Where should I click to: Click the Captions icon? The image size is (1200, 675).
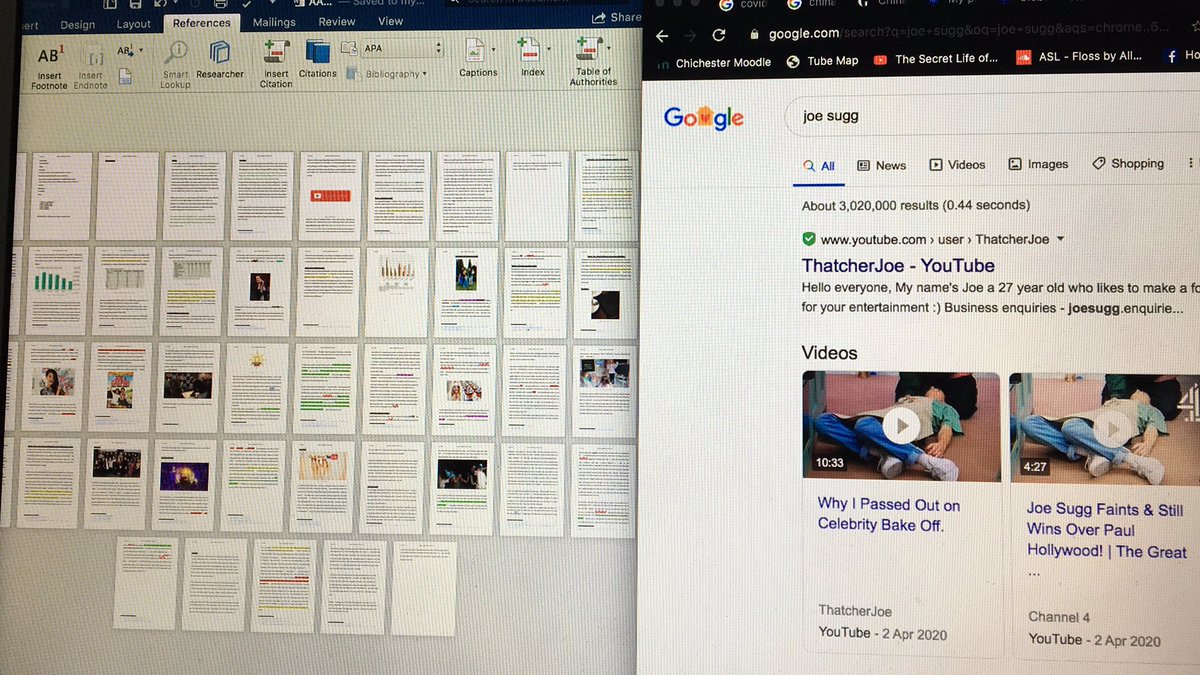473,52
